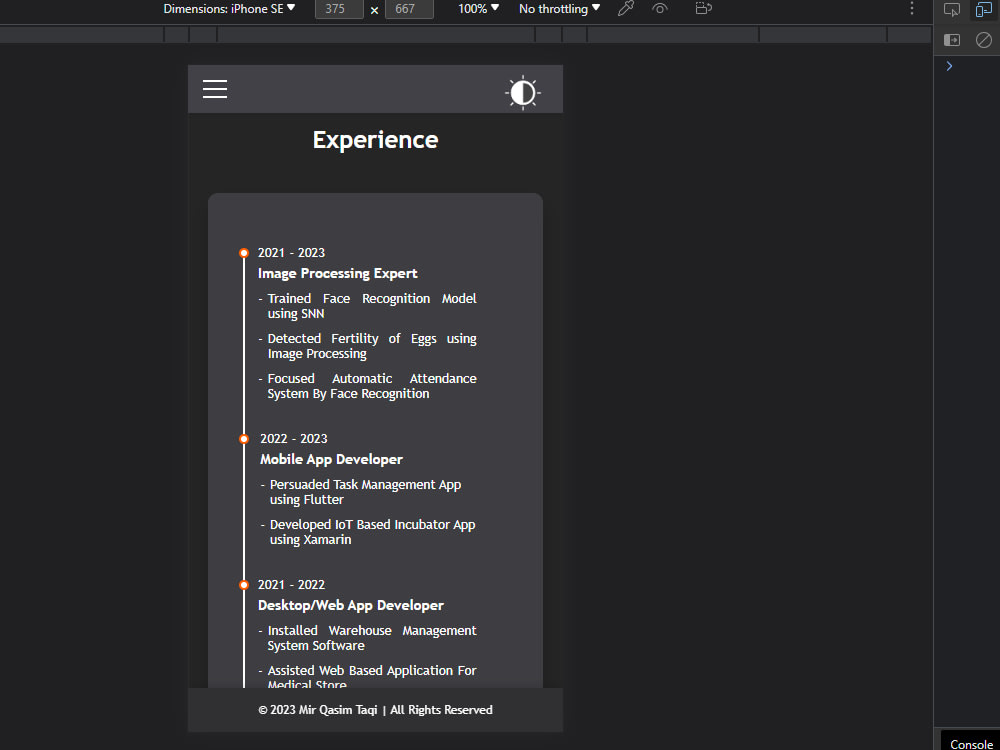Select the inspect element cursor icon
Viewport: 1000px width, 750px height.
[x=951, y=9]
